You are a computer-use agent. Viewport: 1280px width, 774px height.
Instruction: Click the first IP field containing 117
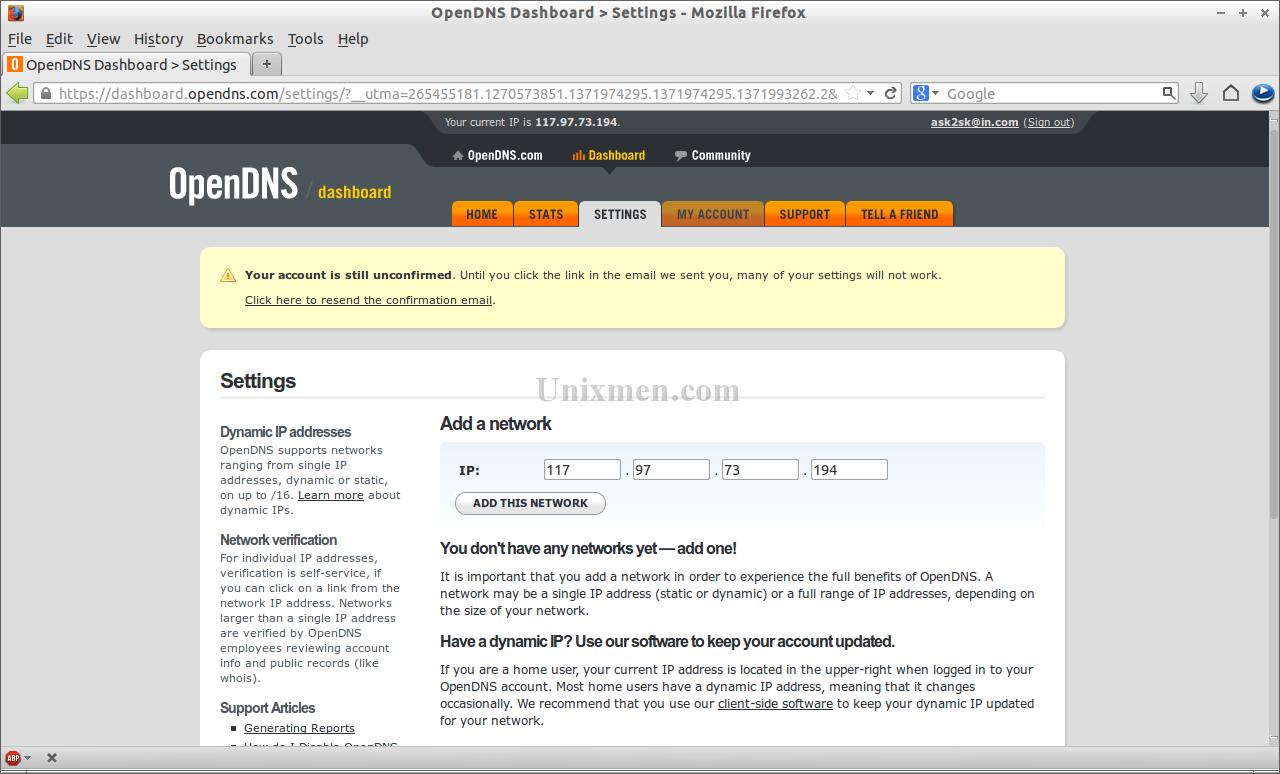pyautogui.click(x=583, y=470)
